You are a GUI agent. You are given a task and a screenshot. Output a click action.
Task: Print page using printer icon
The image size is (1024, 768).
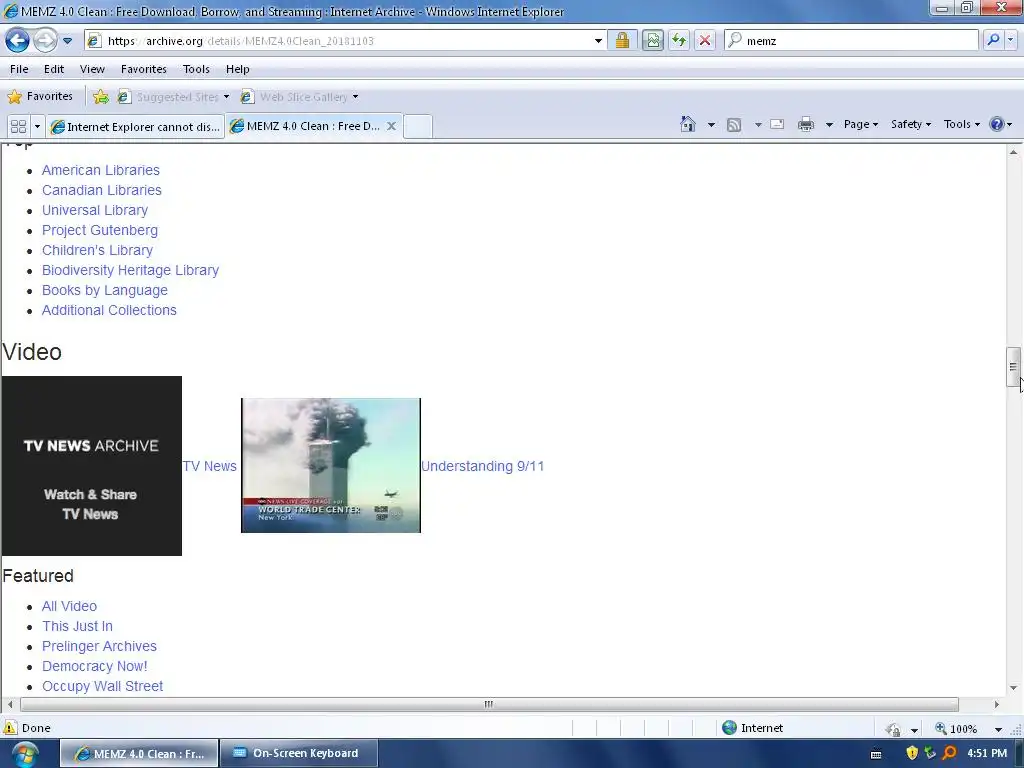coord(806,124)
